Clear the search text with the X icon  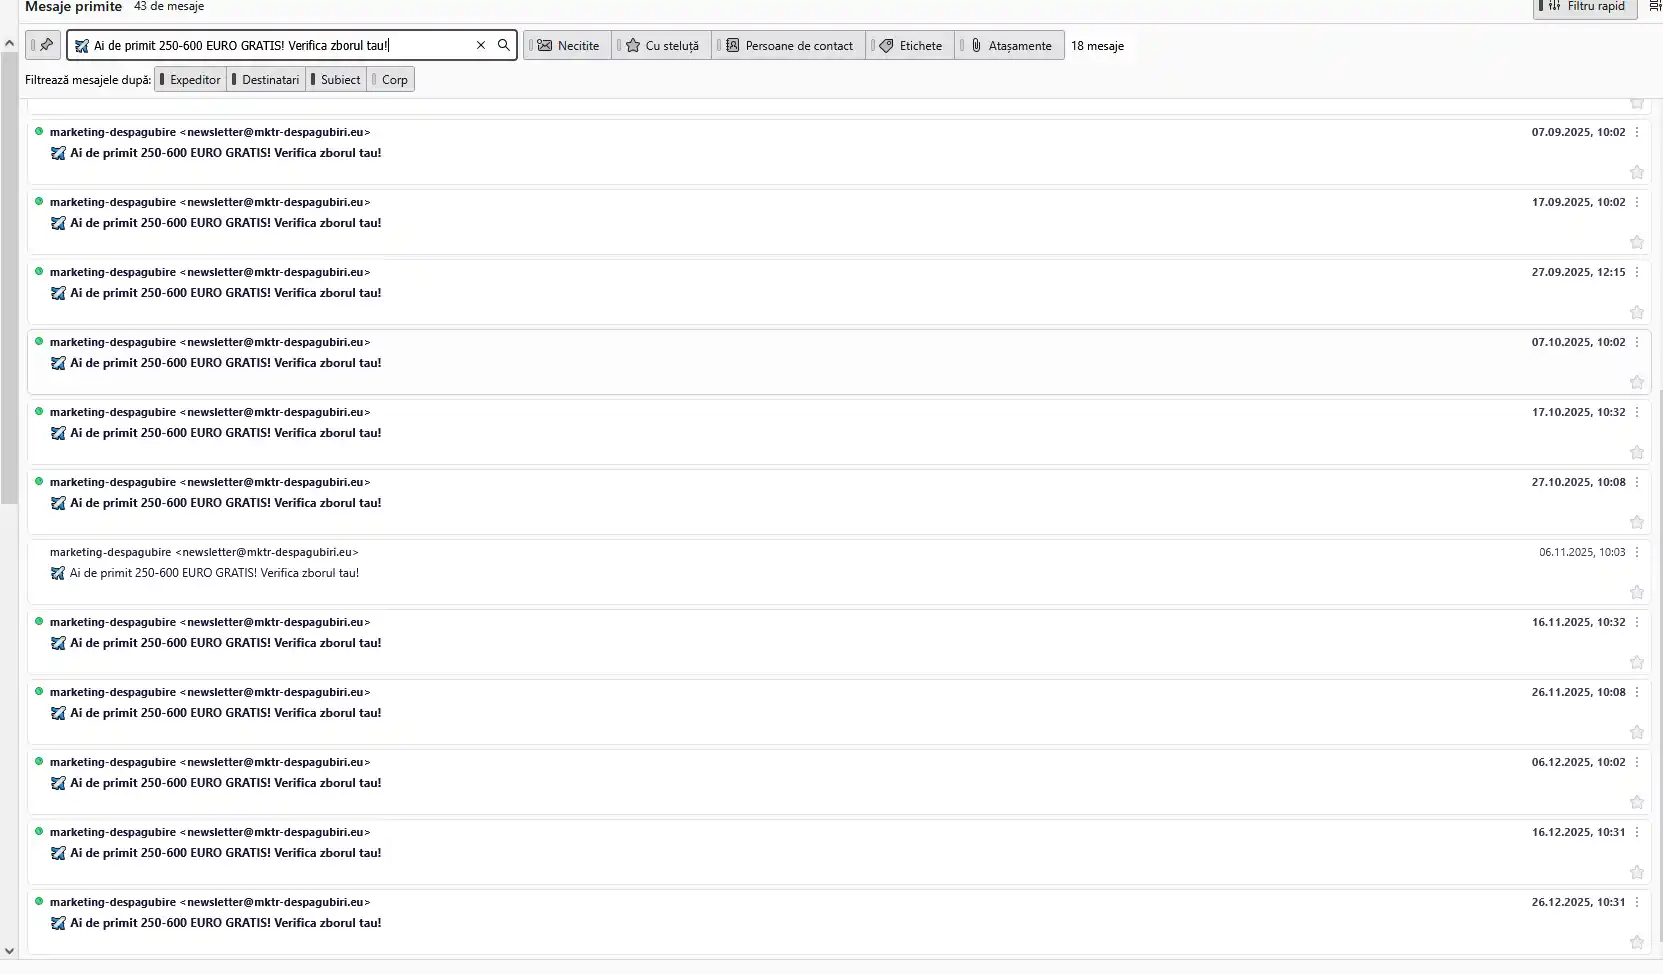481,45
